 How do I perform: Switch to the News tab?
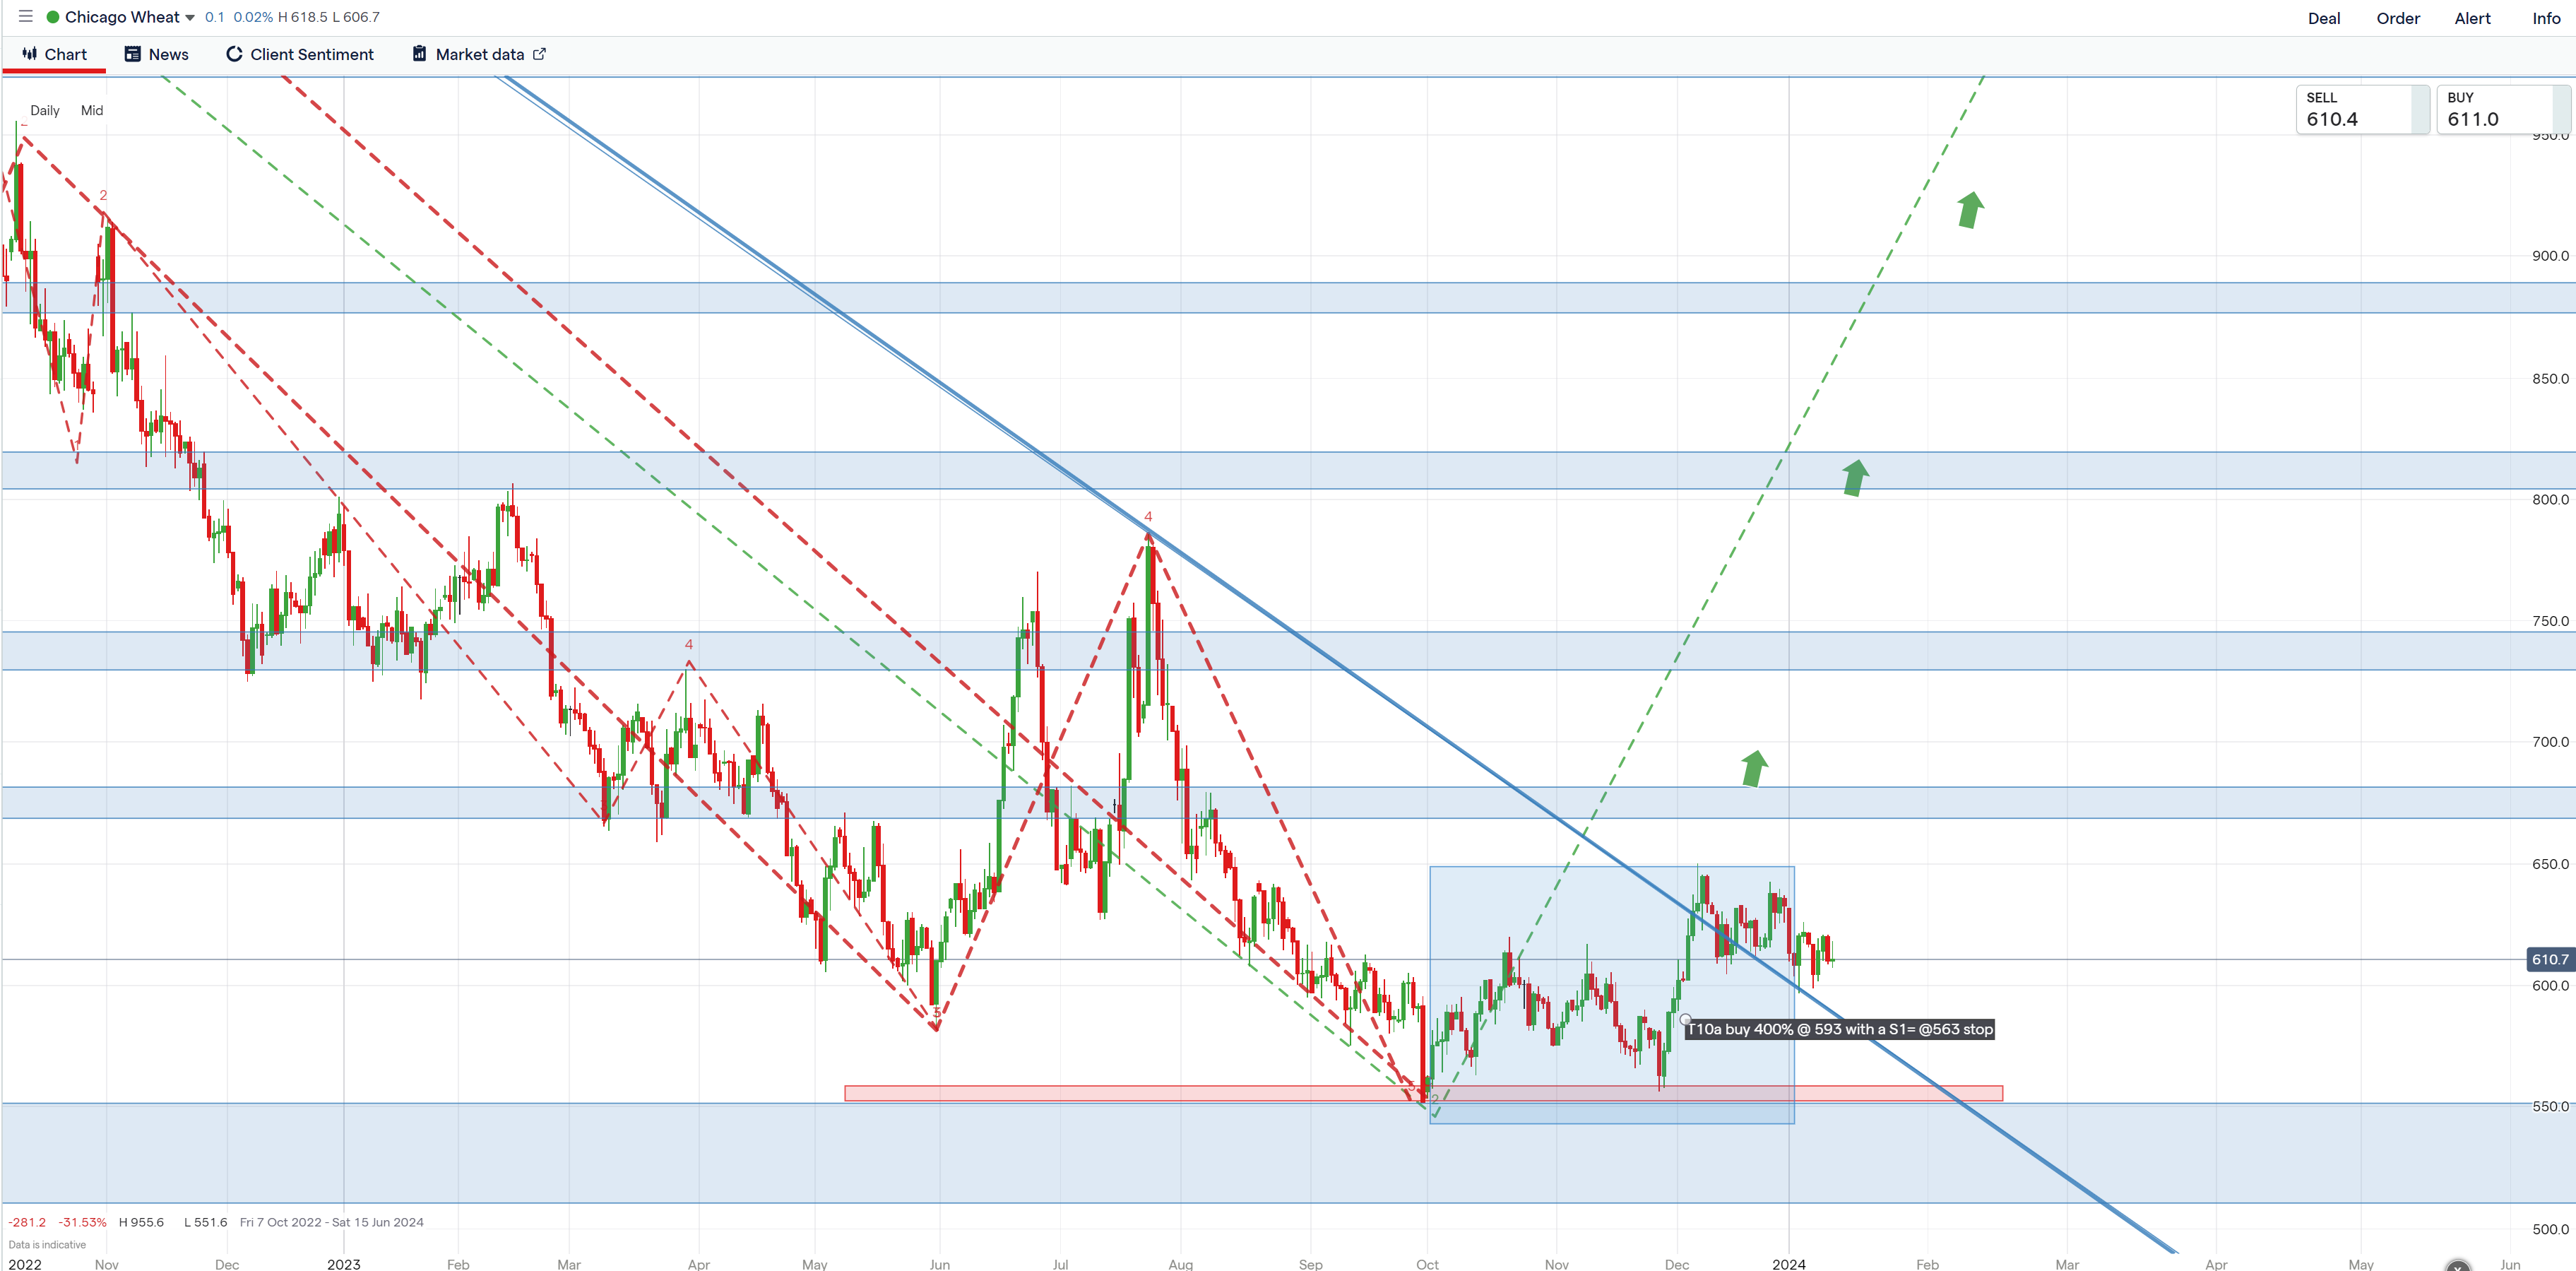168,54
